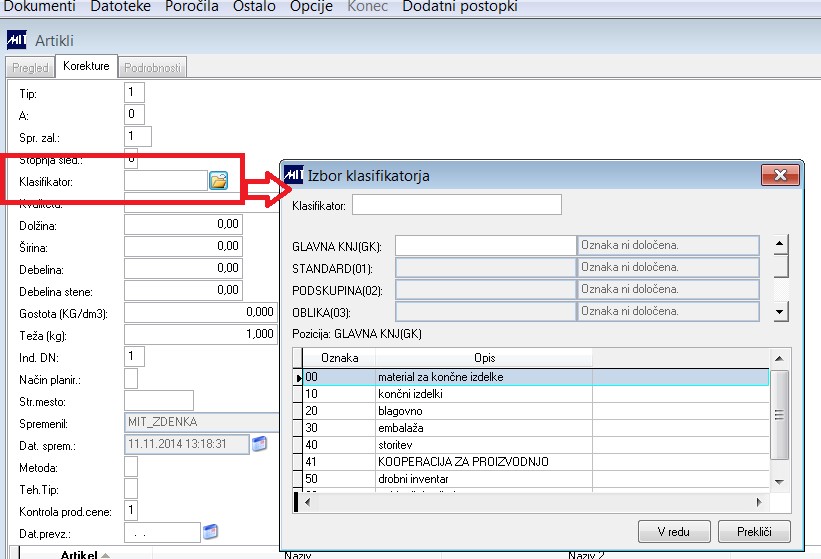Open the Klasifikator folder browse icon
The image size is (821, 559).
(218, 181)
